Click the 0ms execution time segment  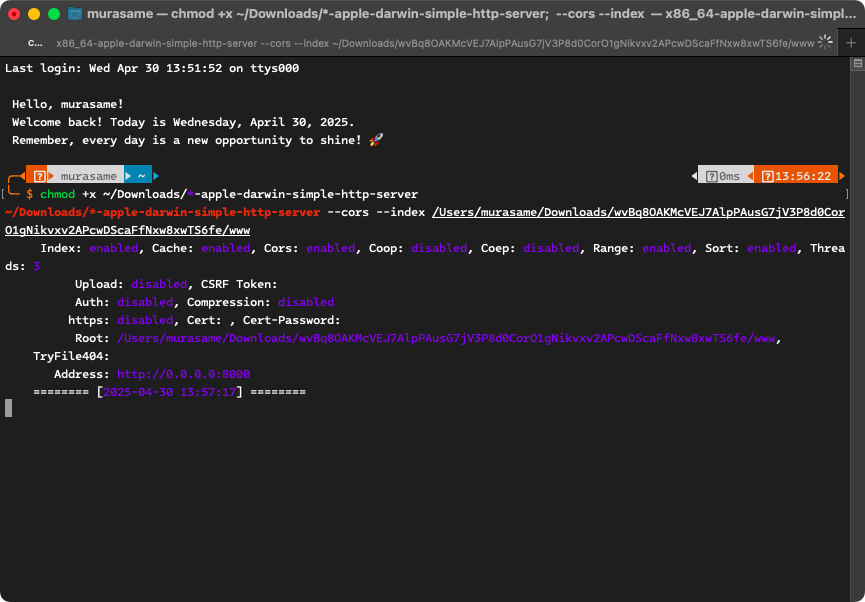(722, 176)
